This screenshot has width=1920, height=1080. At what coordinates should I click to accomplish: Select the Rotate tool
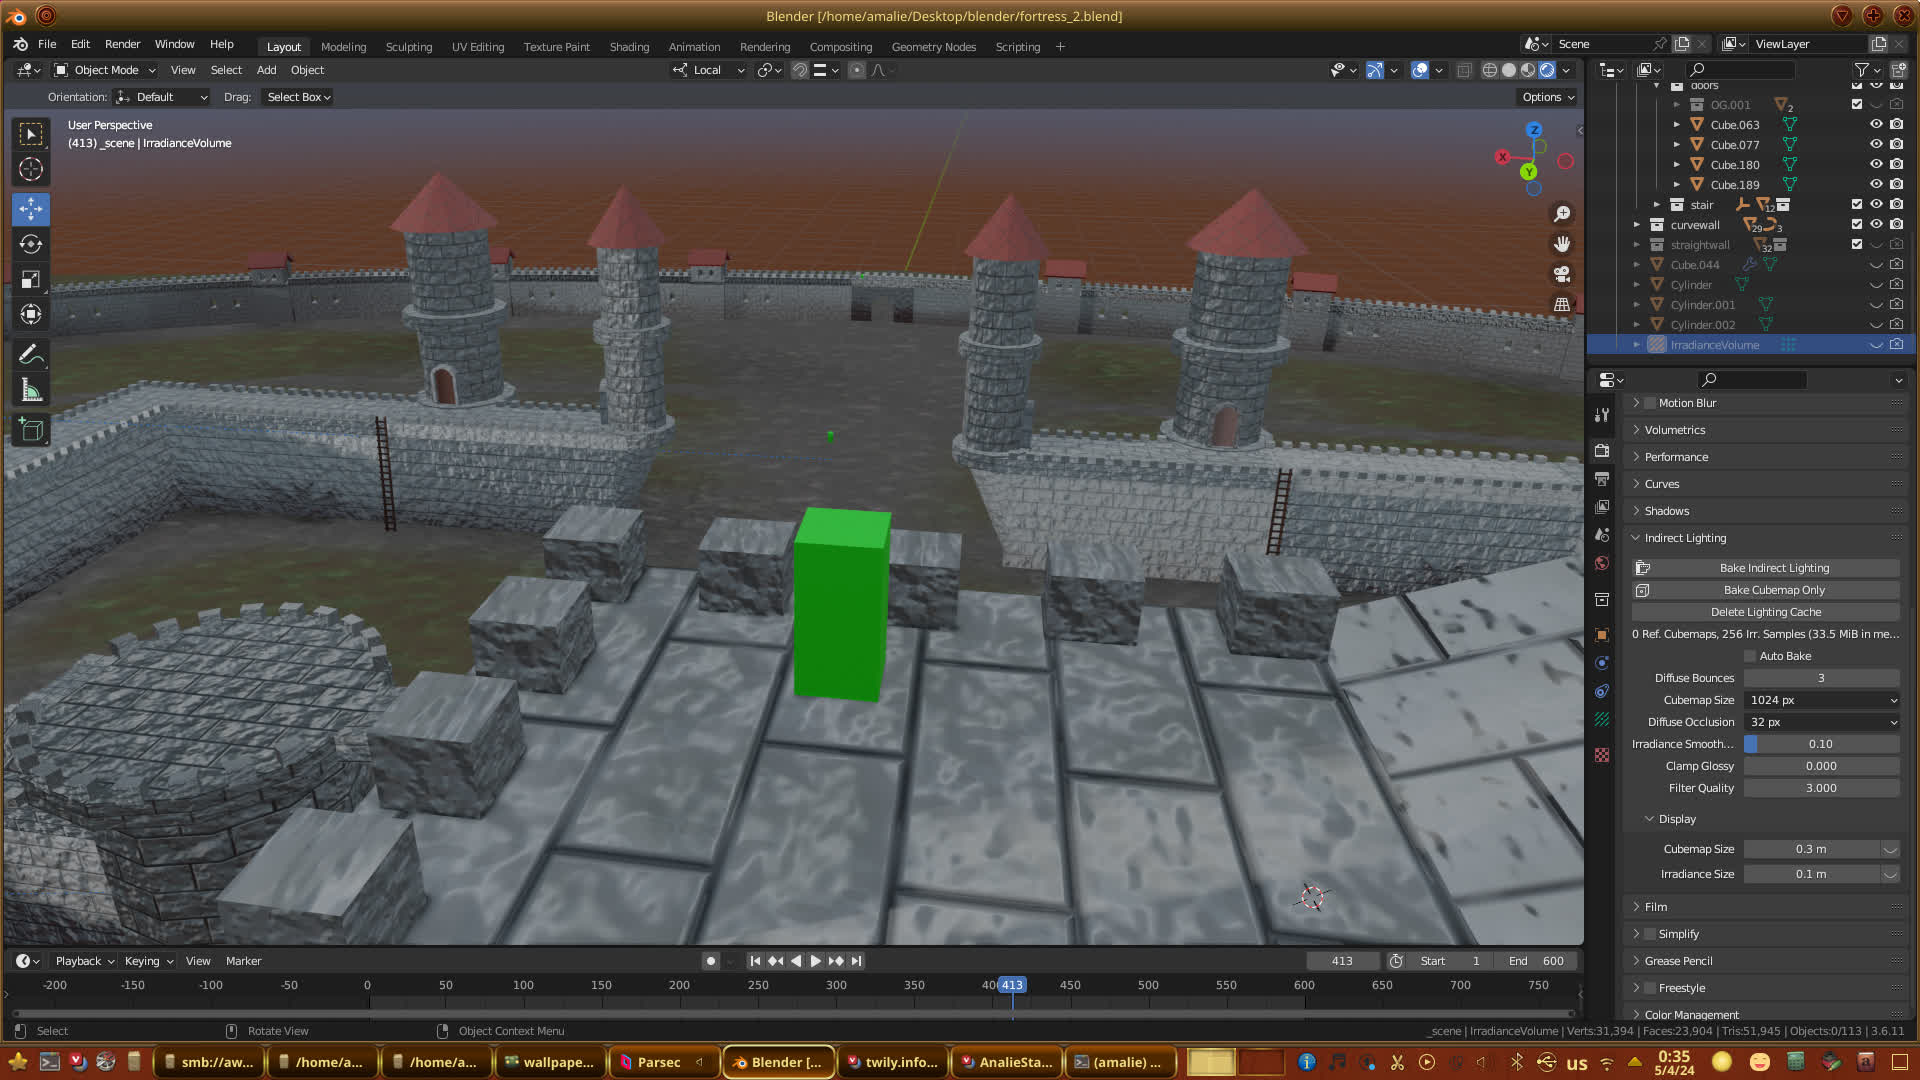[x=31, y=244]
